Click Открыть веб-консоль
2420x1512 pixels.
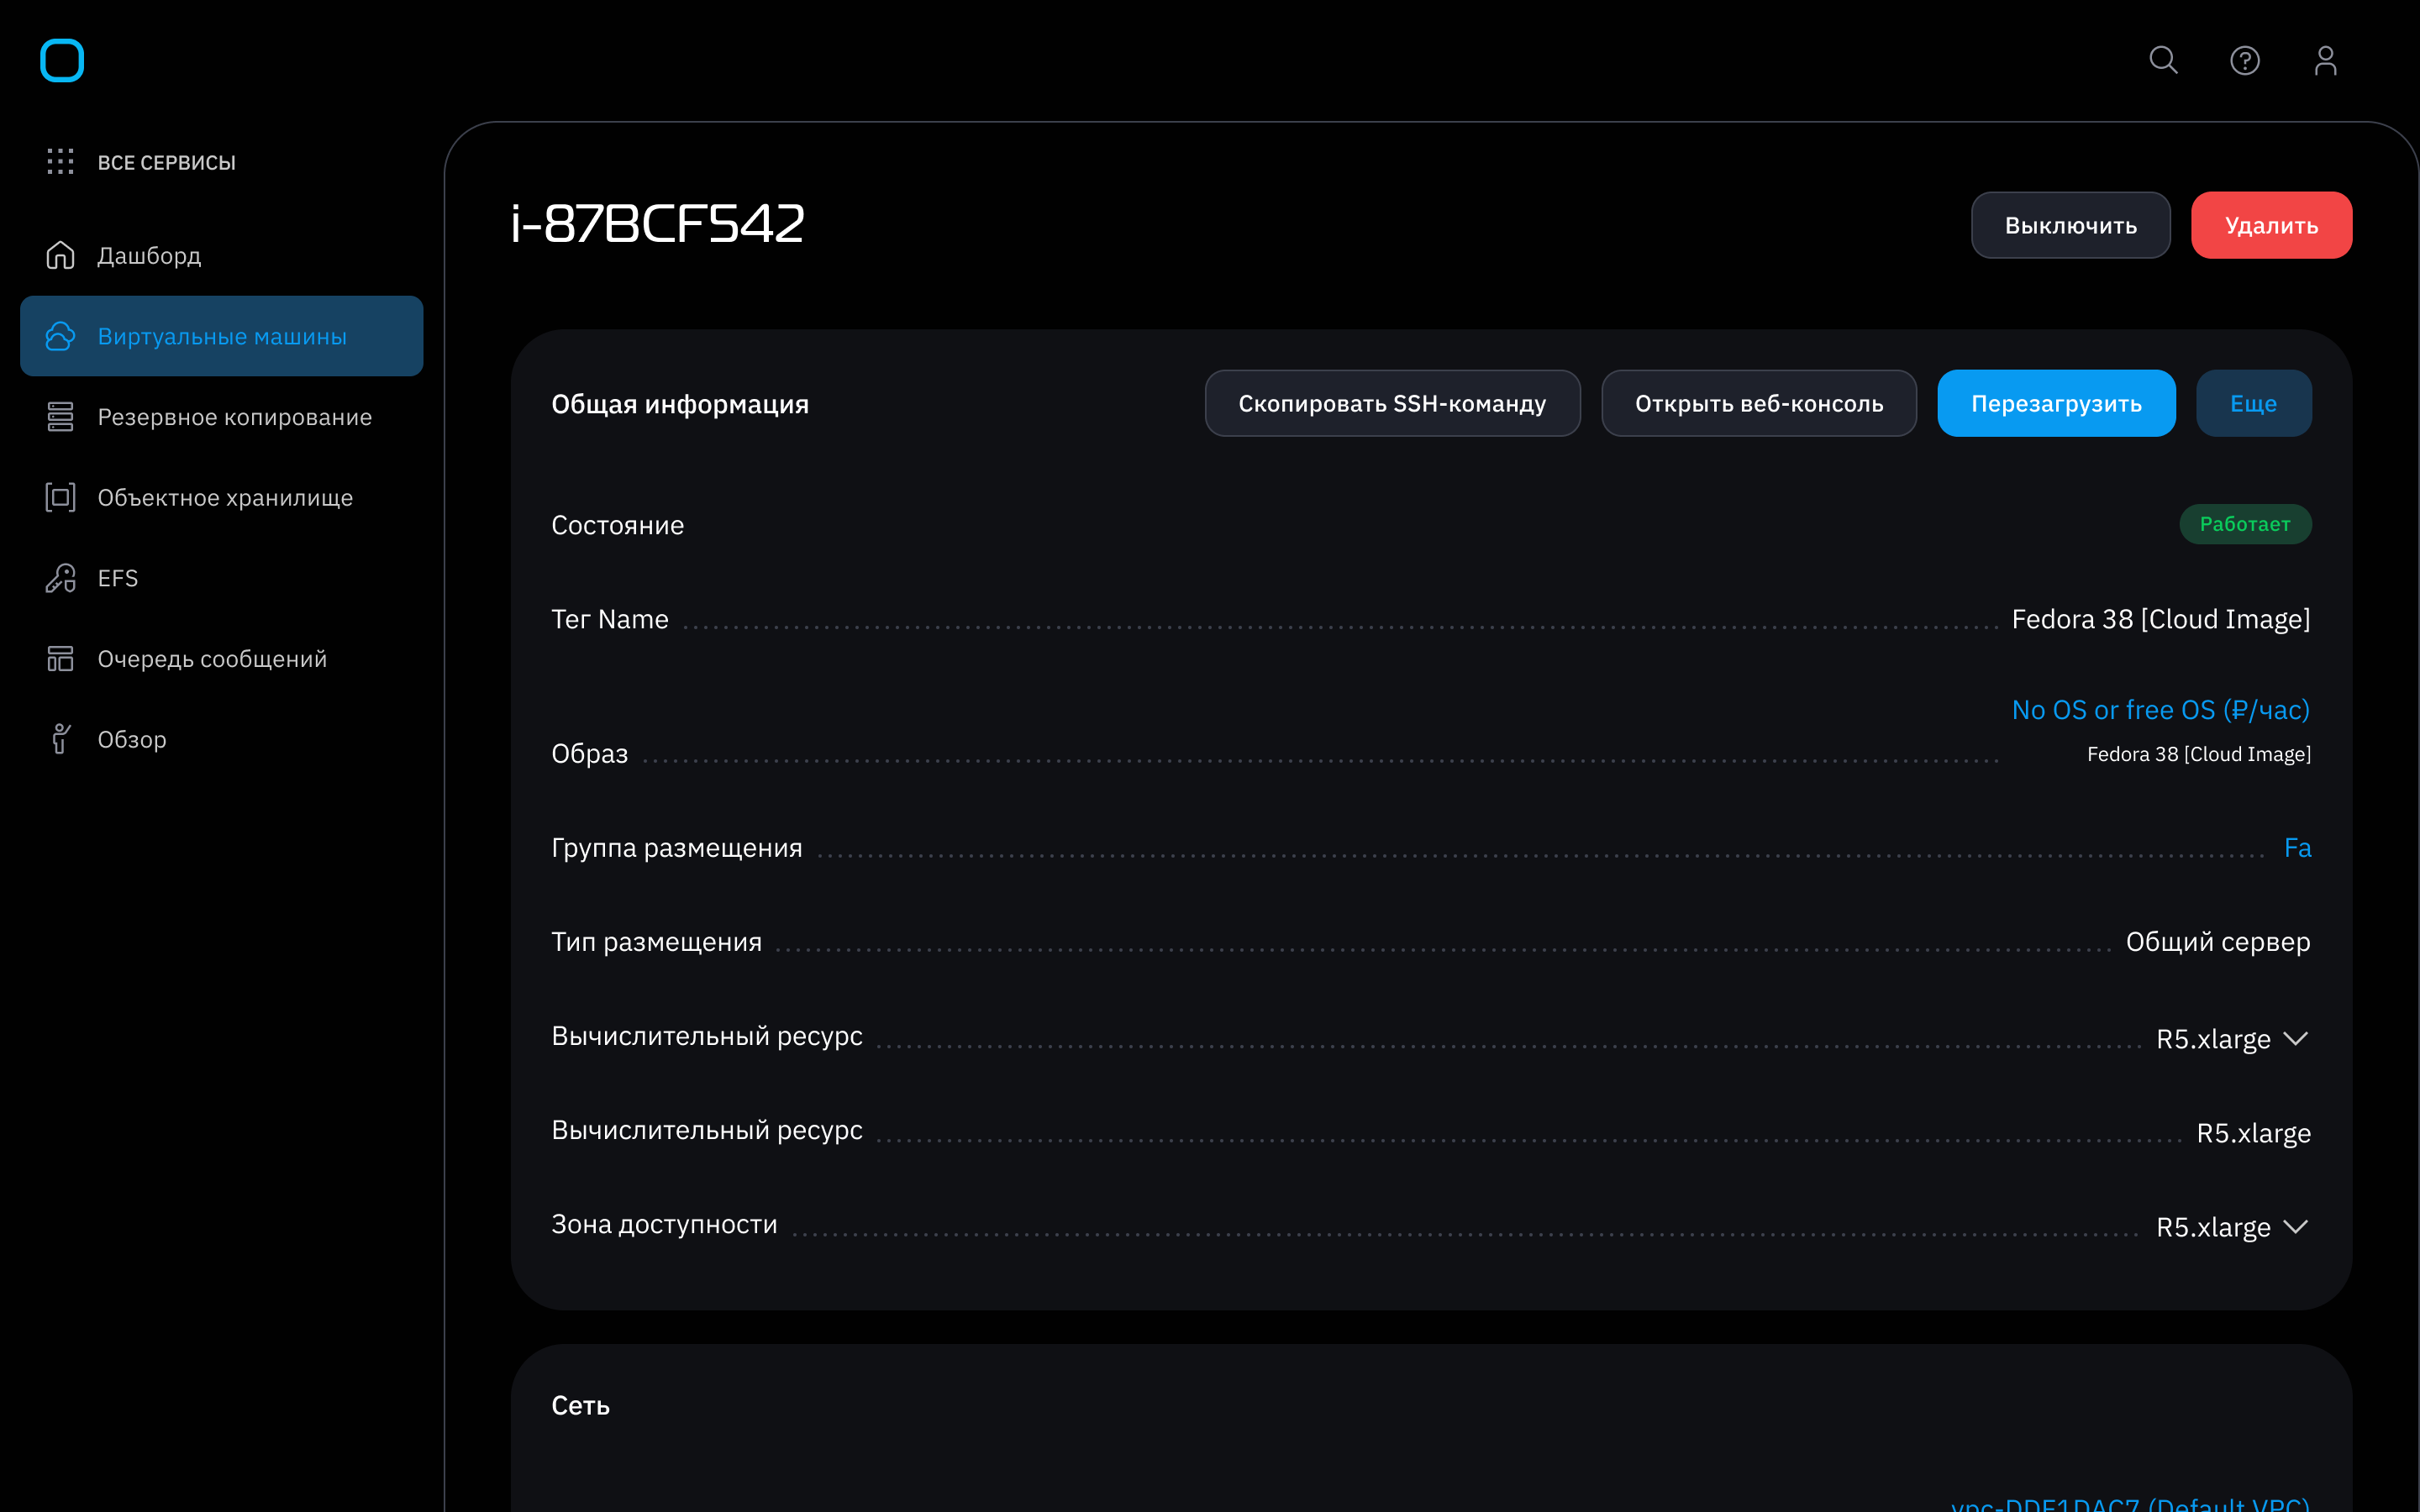(x=1759, y=403)
